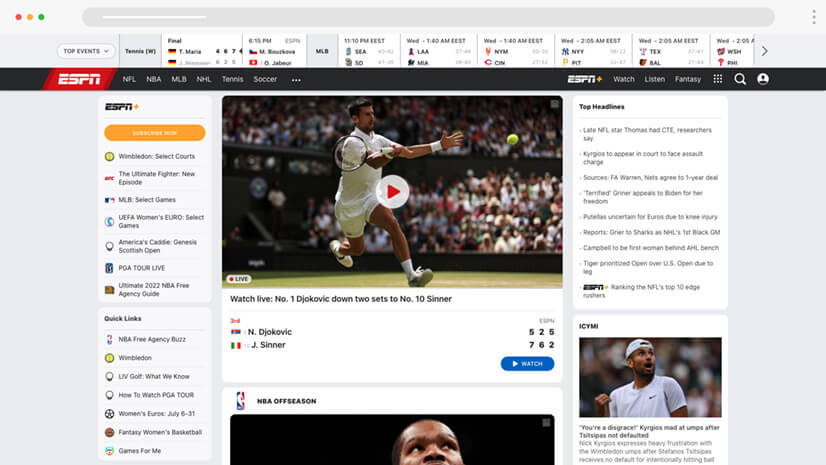
Task: Open the Soccer navigation menu item
Action: 265,79
